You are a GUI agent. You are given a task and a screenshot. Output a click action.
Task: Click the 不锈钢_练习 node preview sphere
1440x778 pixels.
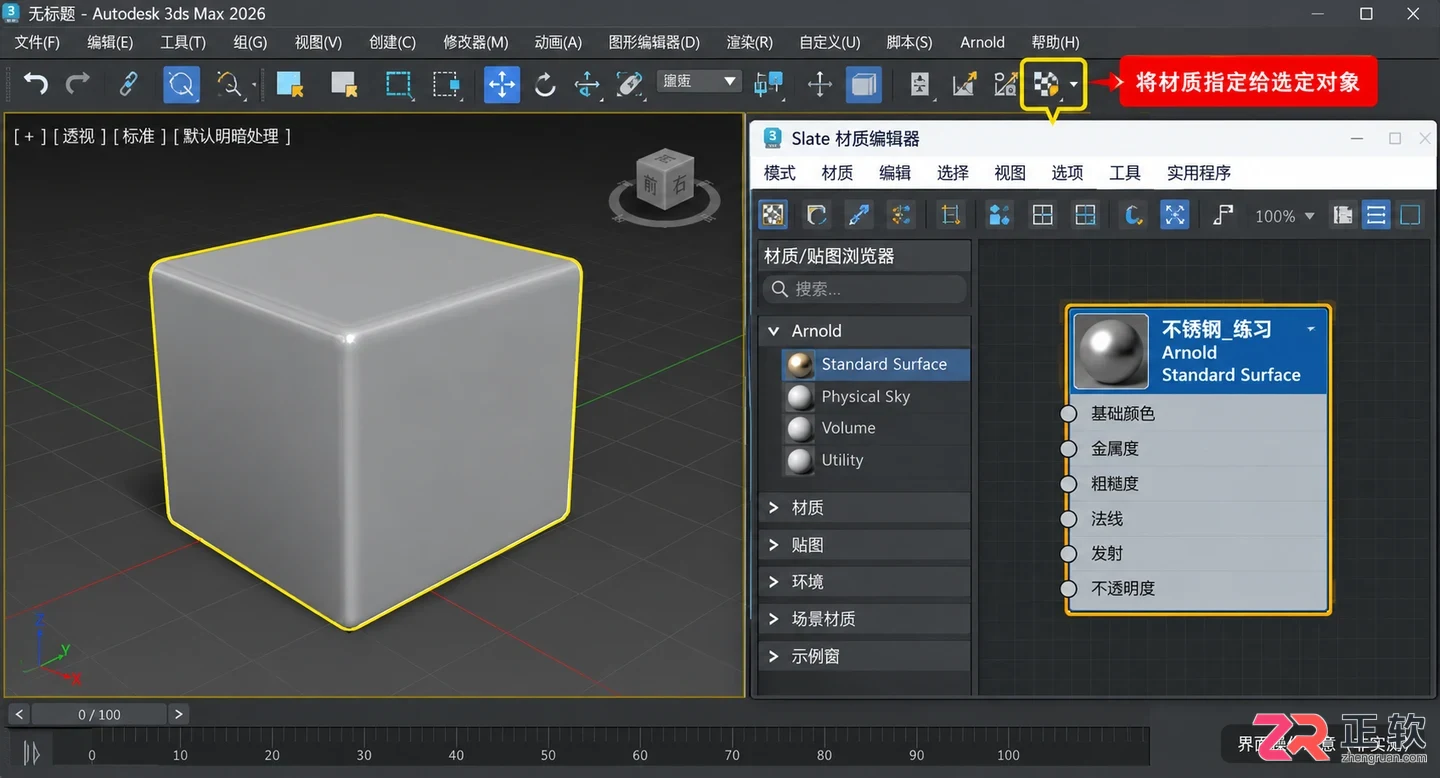(1110, 351)
